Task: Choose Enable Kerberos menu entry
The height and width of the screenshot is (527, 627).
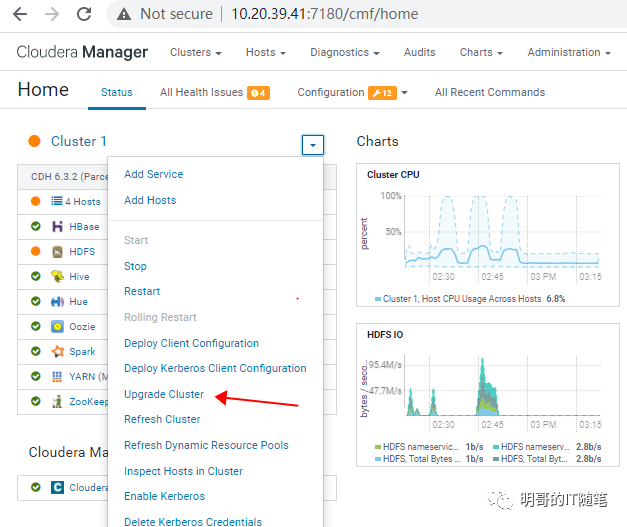Action: (x=164, y=496)
